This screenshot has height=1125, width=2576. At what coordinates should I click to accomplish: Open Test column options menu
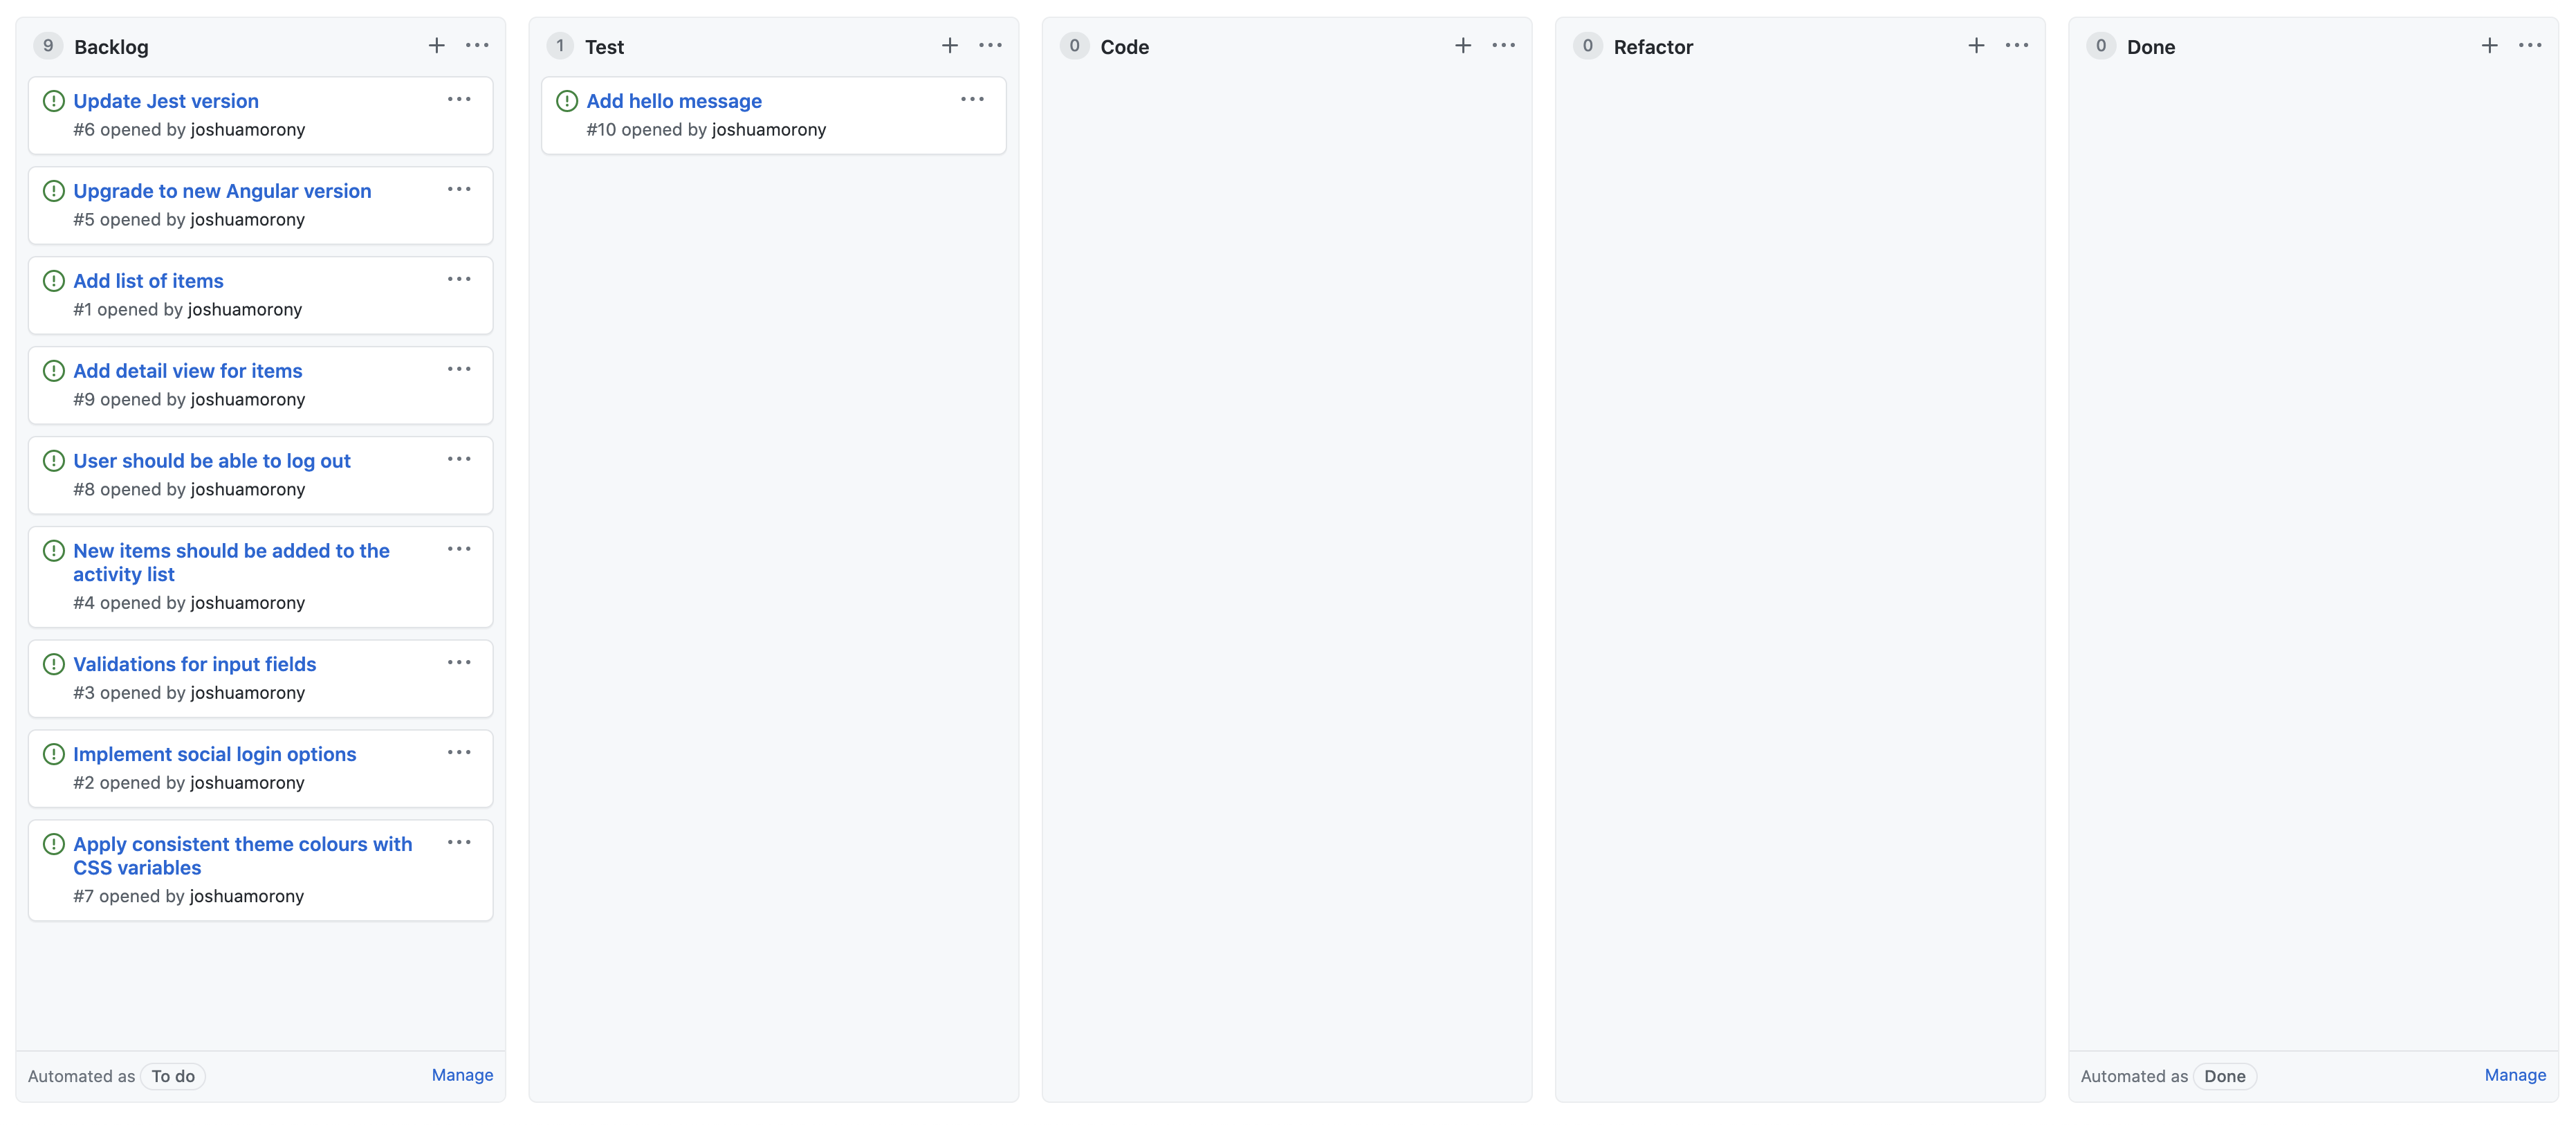(x=990, y=45)
